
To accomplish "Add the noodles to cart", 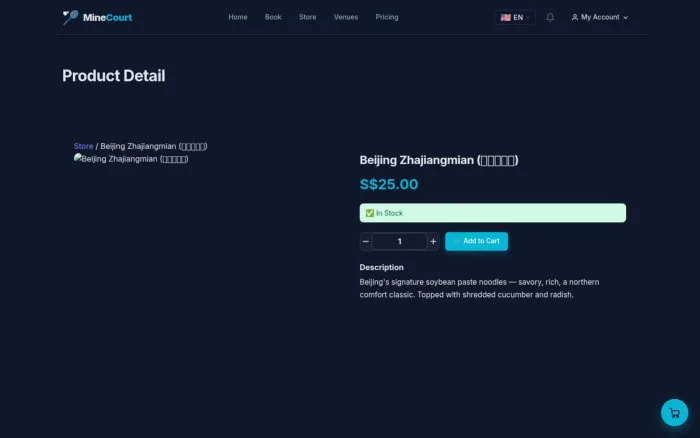I will point(476,241).
